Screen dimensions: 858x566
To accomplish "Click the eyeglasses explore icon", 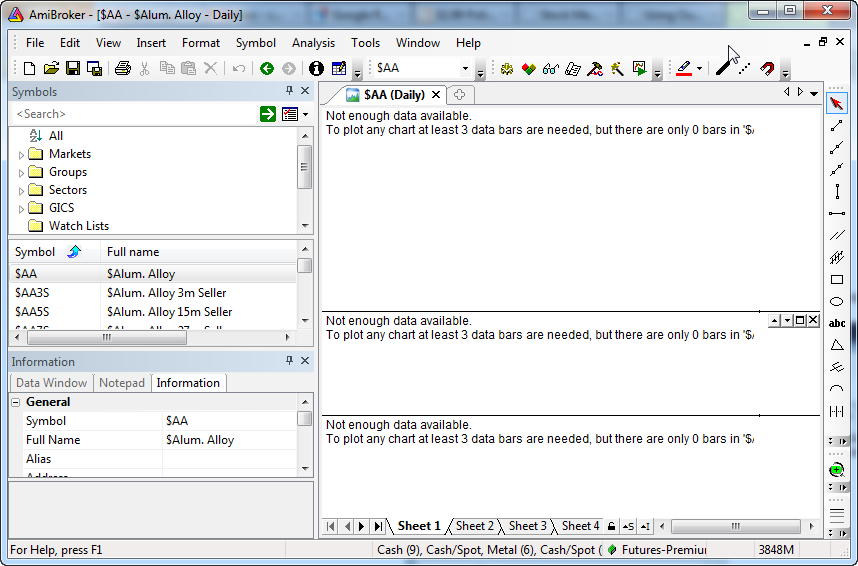I will pyautogui.click(x=550, y=68).
